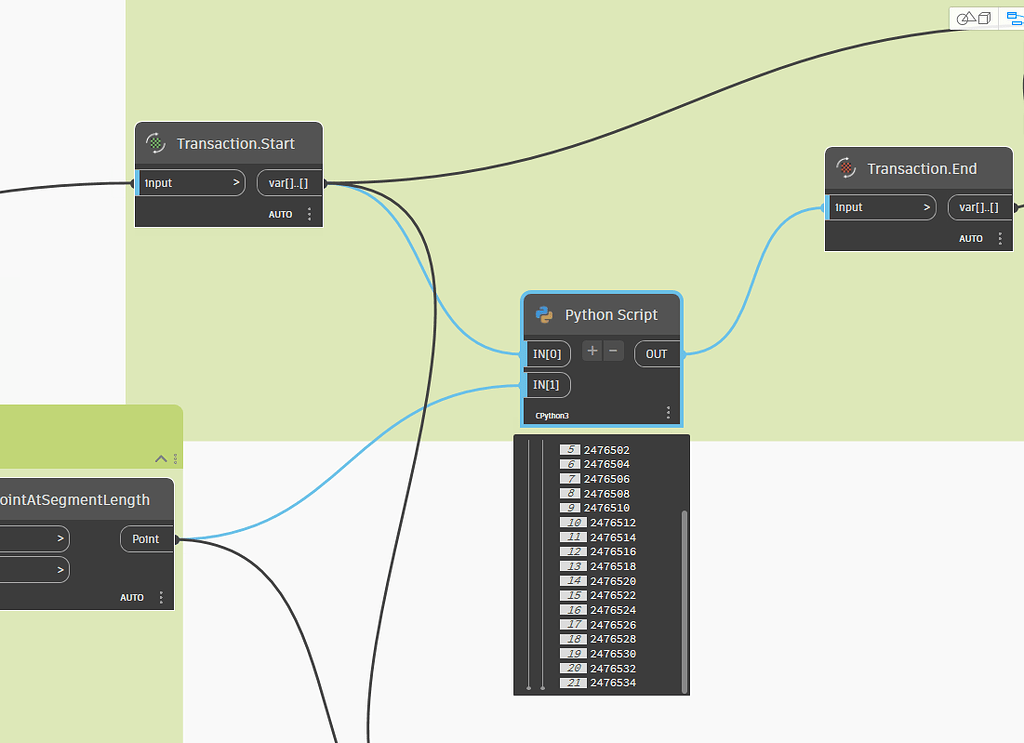Toggle AUTO lacing on PointAtSegmentLength node
The height and width of the screenshot is (743, 1024).
click(131, 597)
